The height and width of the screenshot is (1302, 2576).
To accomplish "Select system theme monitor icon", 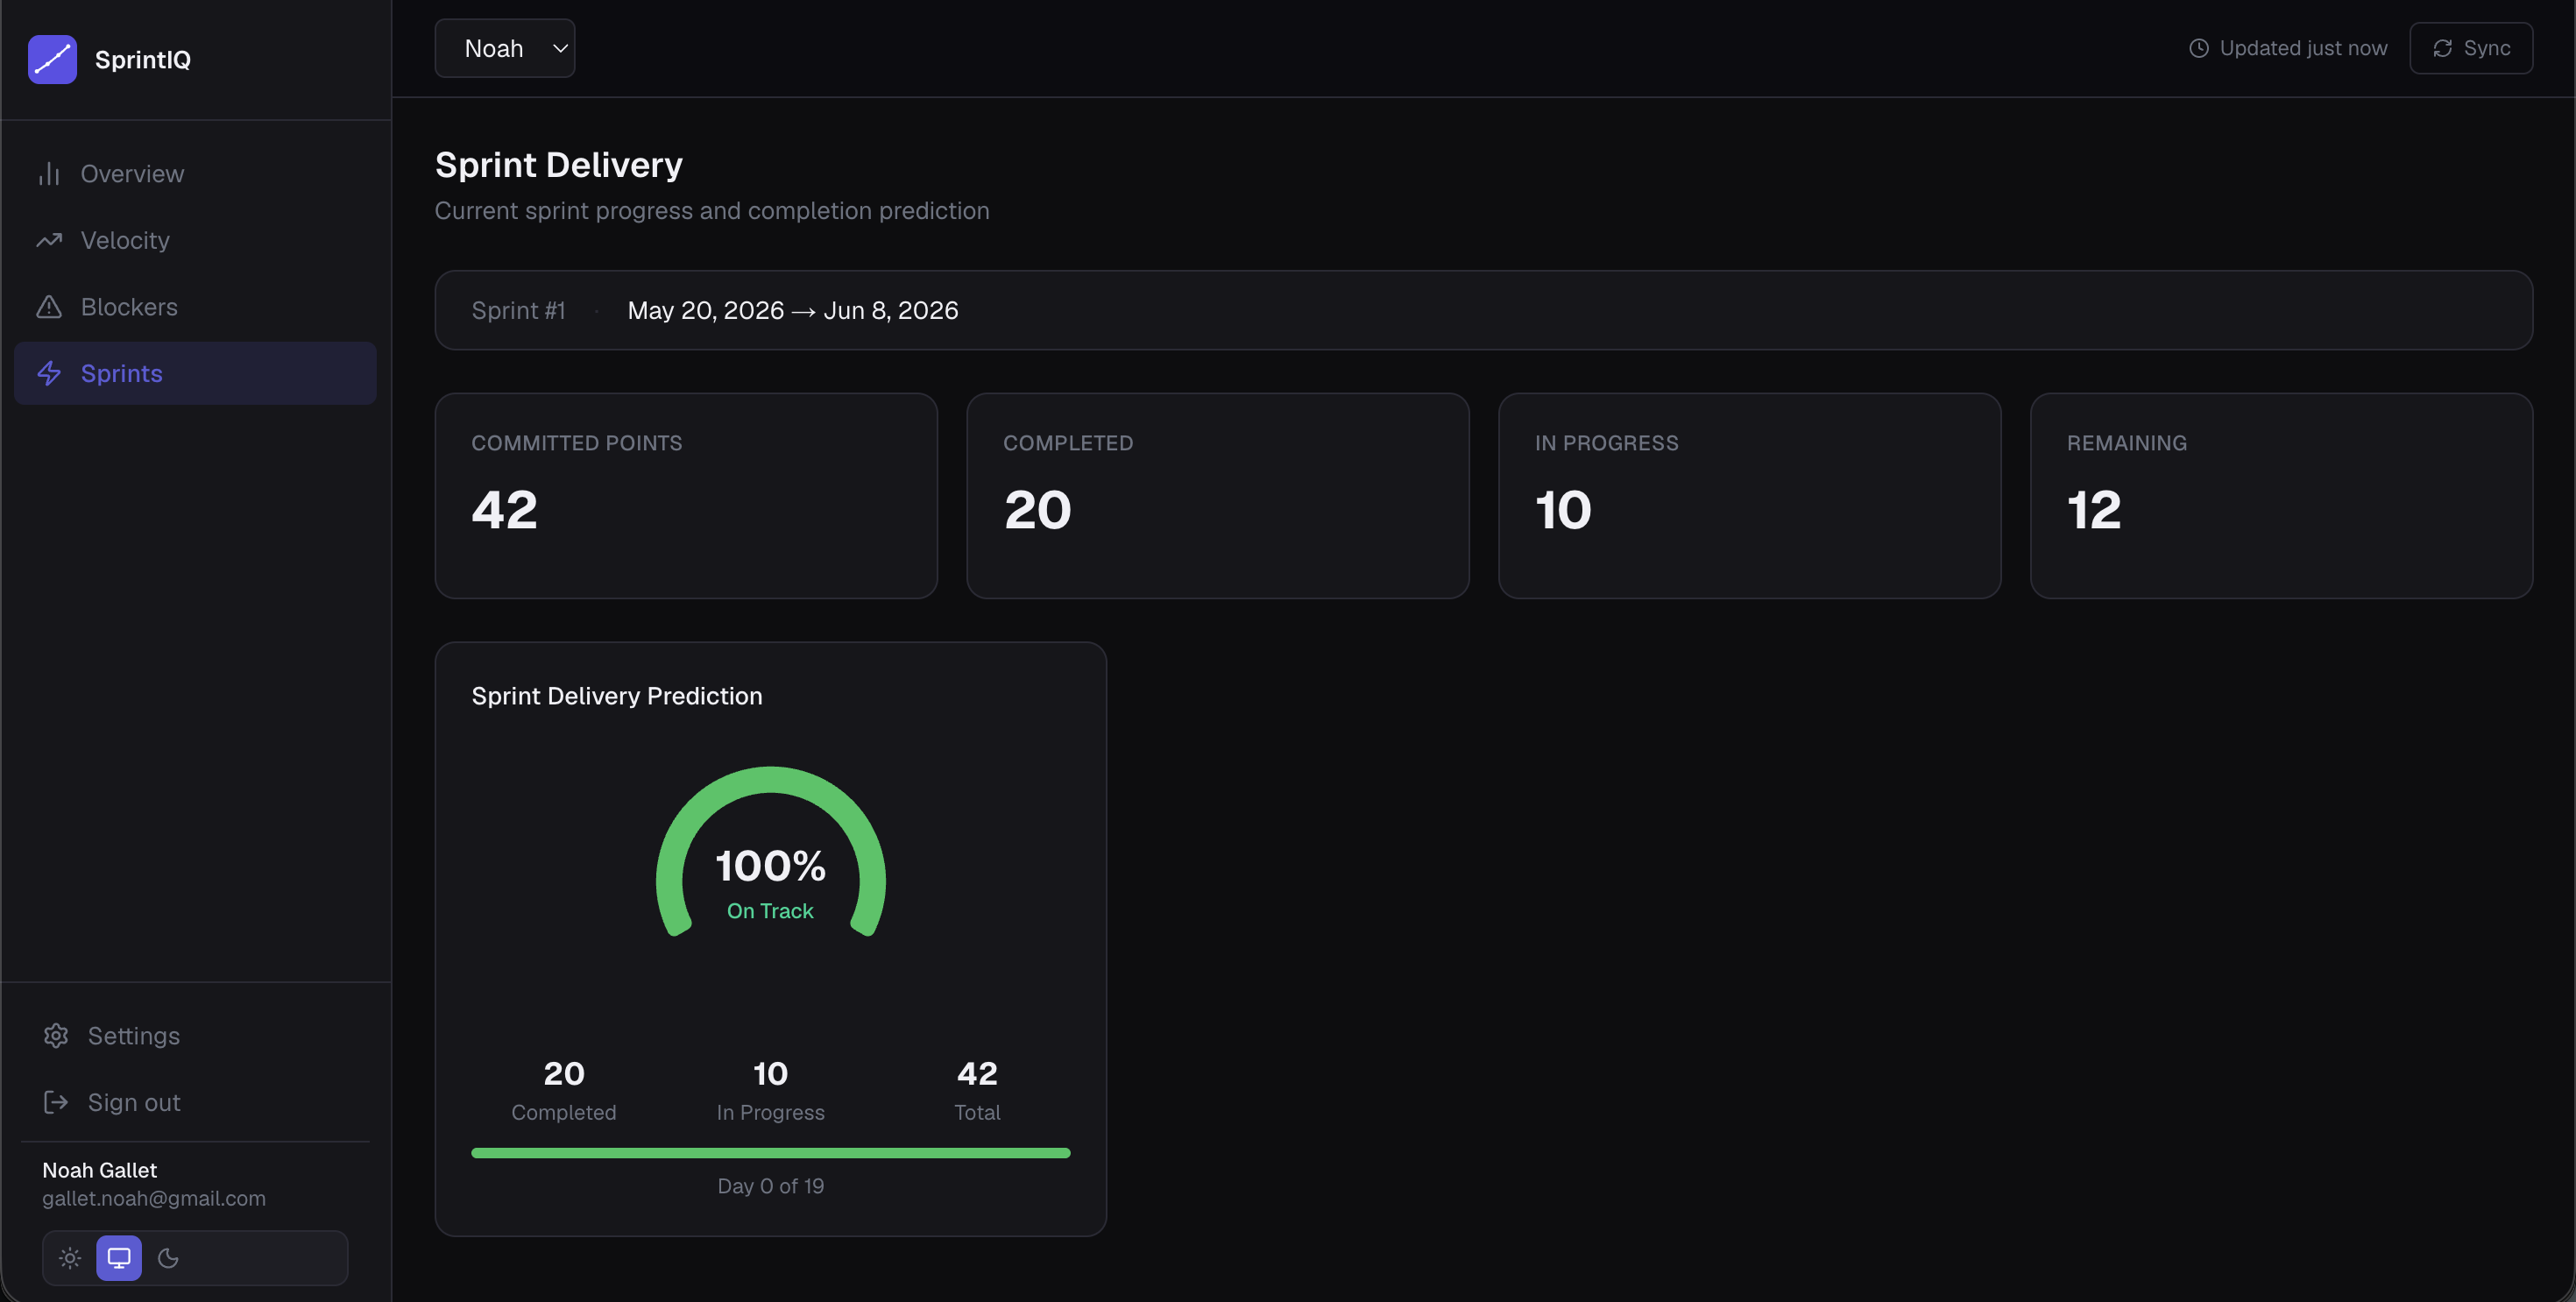I will point(119,1258).
